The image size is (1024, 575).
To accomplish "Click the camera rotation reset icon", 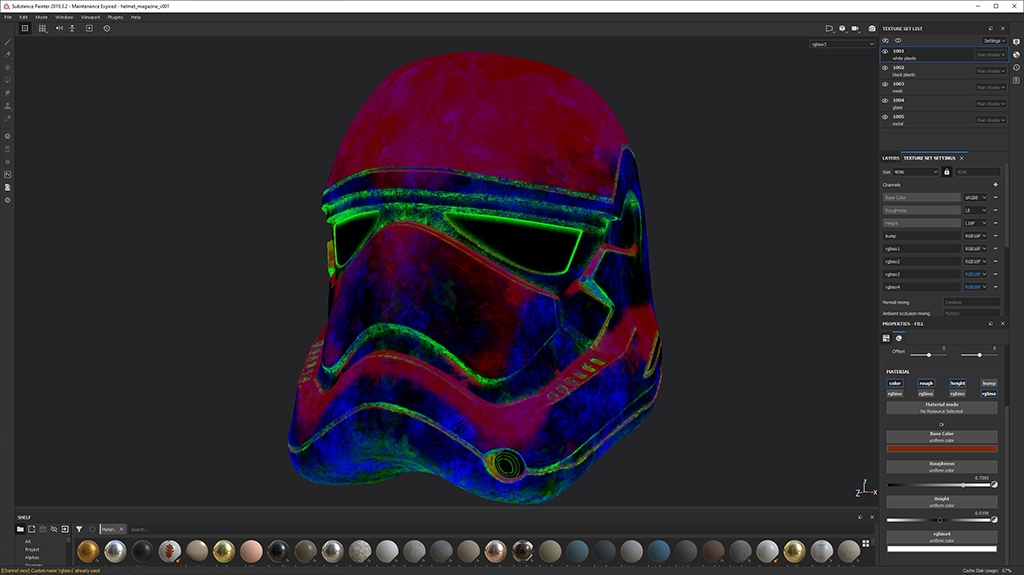I will click(107, 28).
